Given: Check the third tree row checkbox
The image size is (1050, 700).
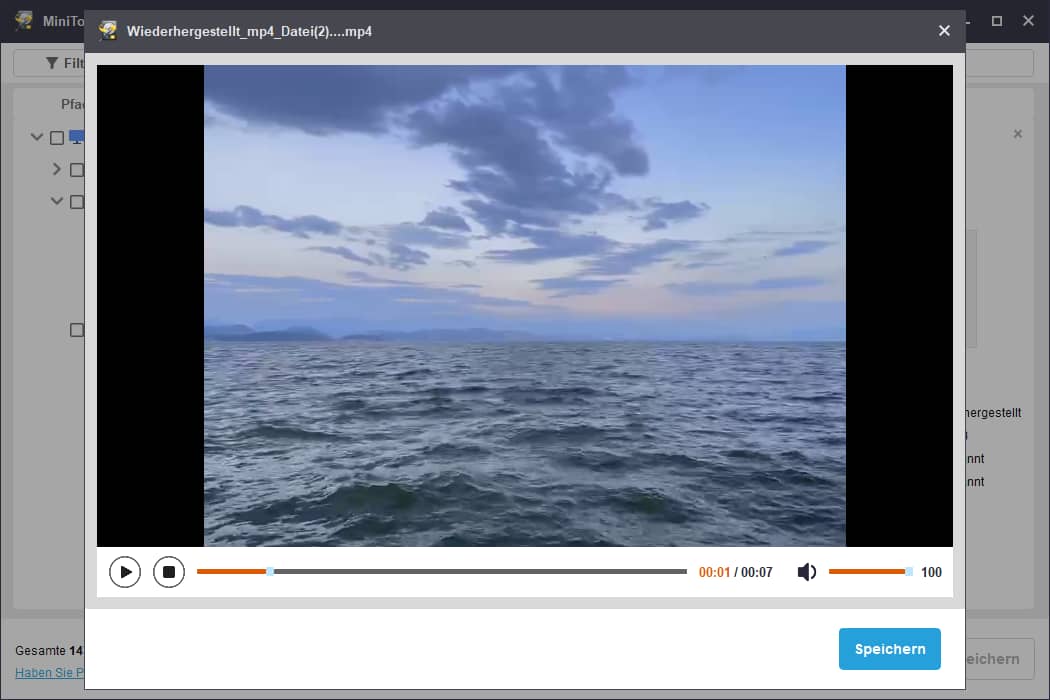Looking at the screenshot, I should 77,202.
